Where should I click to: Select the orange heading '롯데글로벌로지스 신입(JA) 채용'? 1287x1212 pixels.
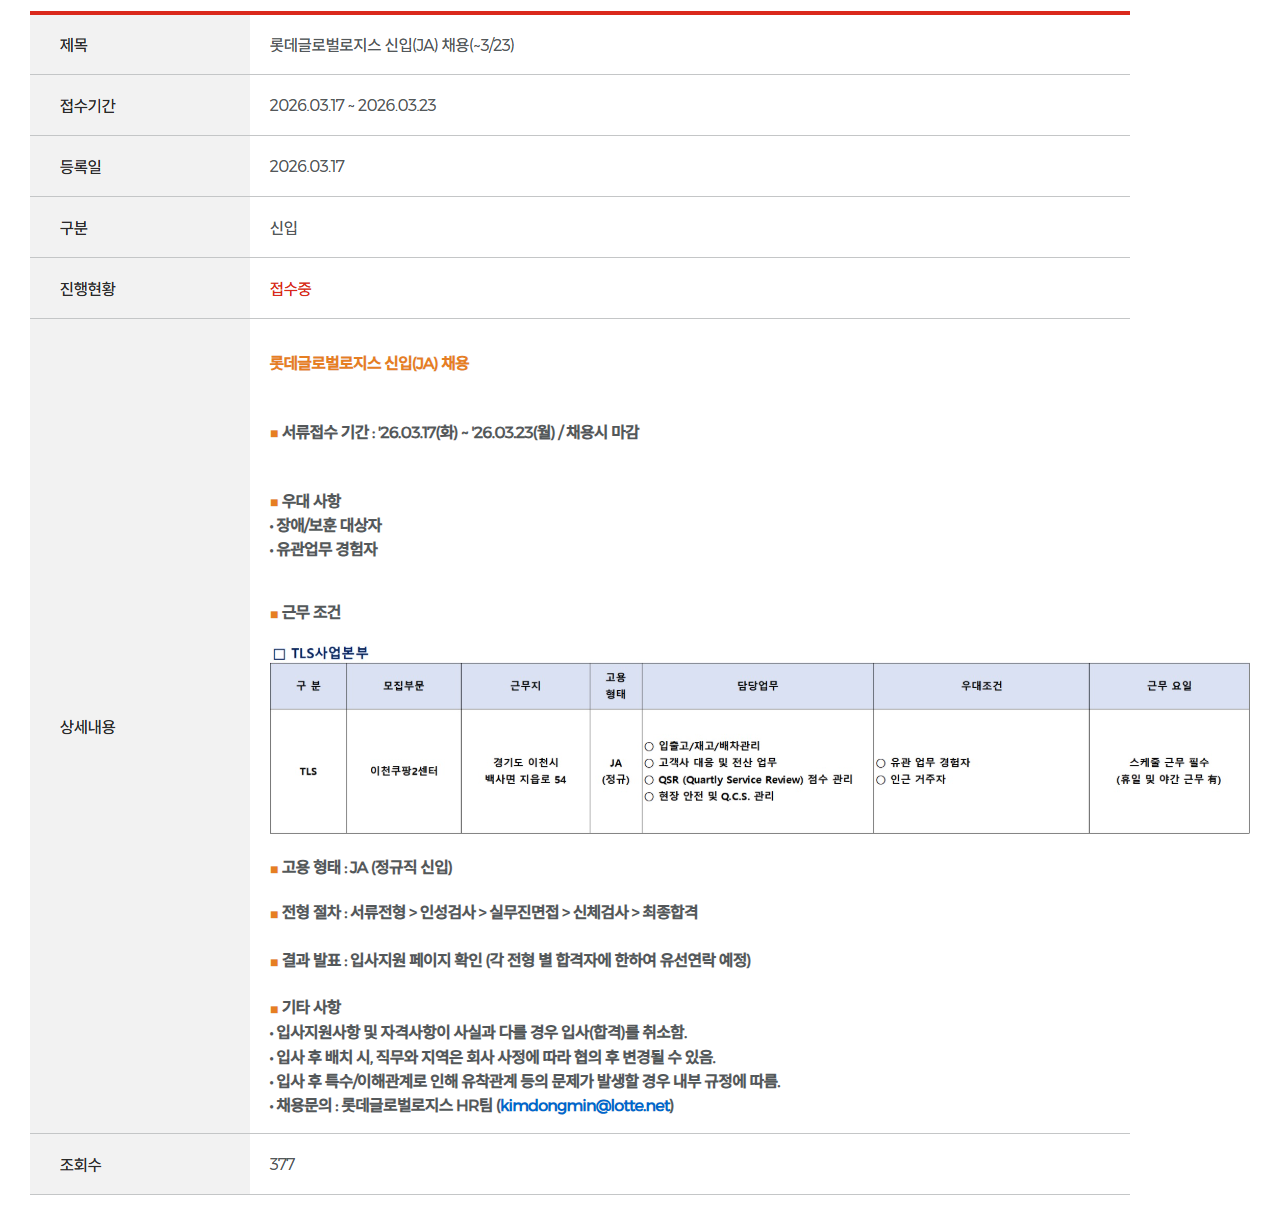(369, 363)
